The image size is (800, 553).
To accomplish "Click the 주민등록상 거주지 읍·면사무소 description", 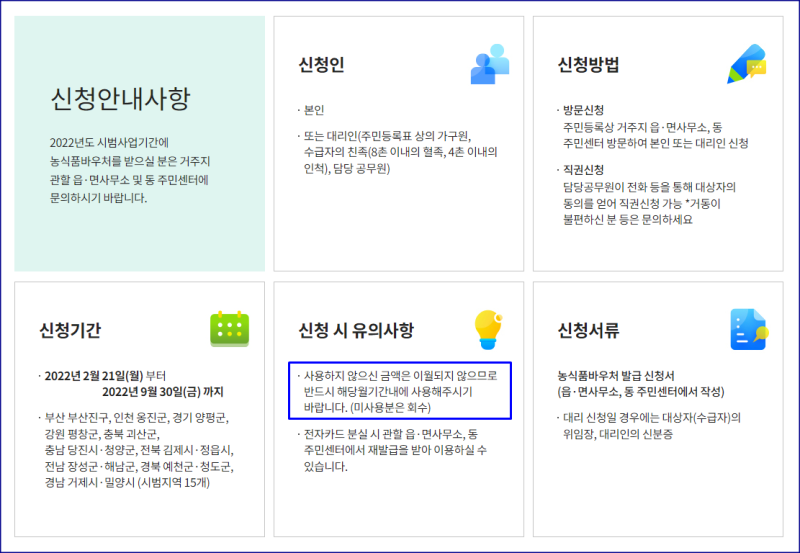I will pyautogui.click(x=655, y=135).
